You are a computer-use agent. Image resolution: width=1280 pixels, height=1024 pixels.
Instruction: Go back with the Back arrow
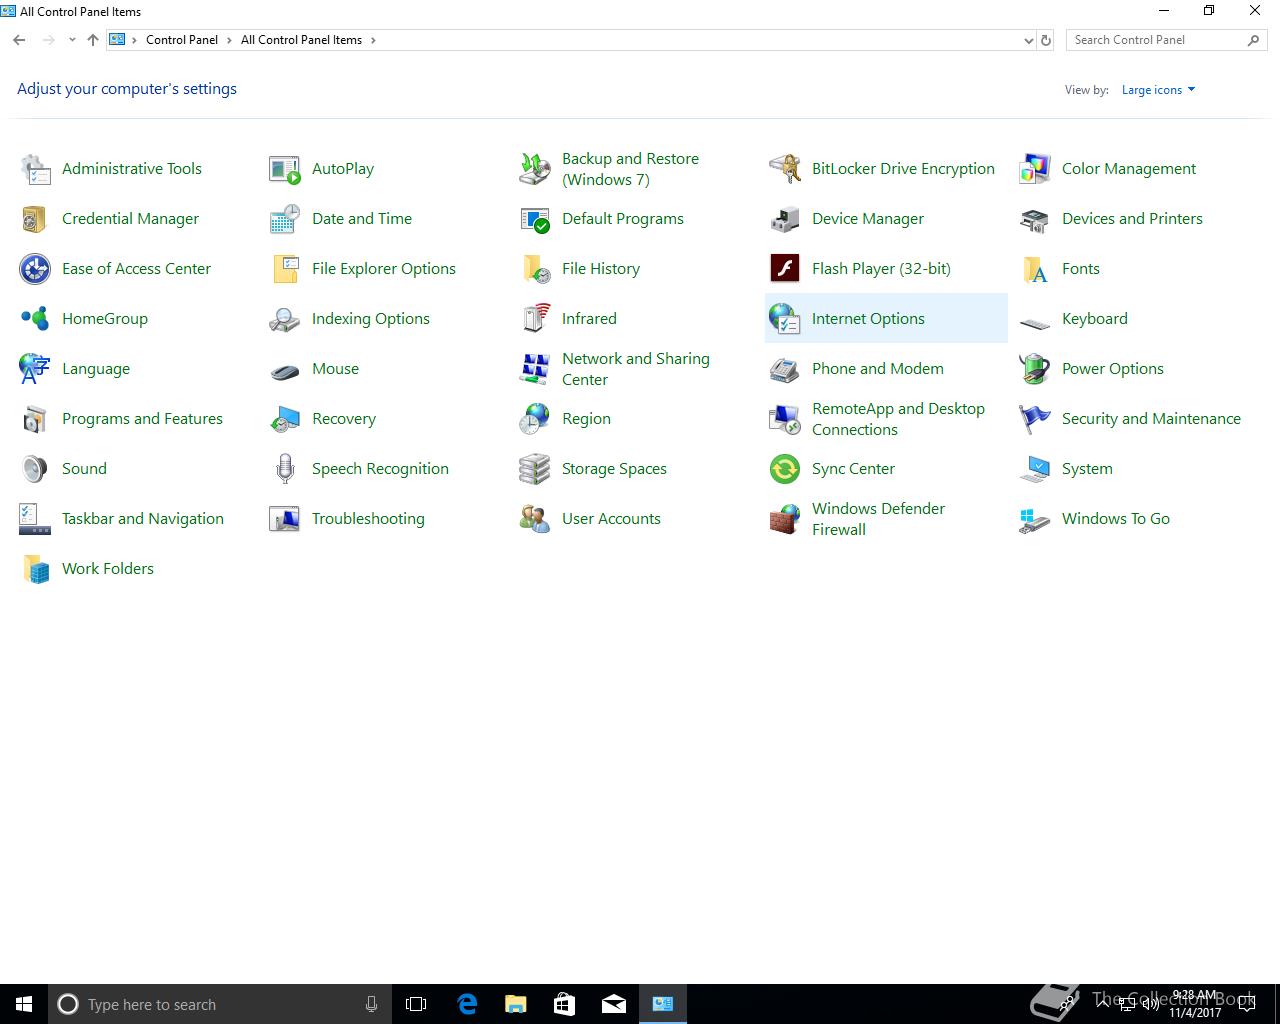click(19, 40)
